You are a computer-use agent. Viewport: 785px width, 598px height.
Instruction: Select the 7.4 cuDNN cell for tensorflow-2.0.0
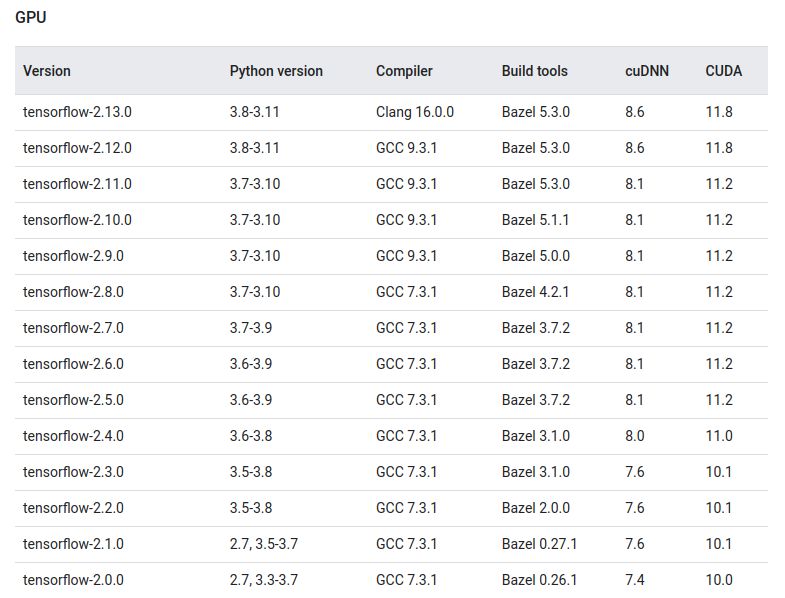coord(634,580)
